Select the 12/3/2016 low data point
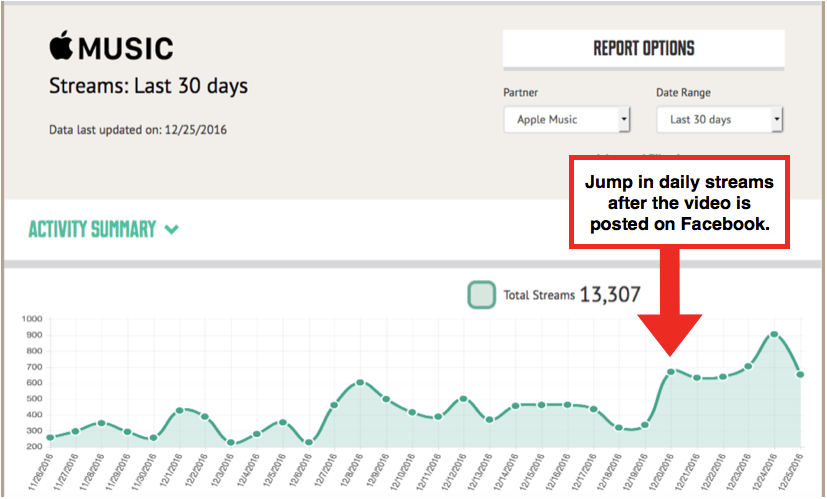 (x=230, y=443)
